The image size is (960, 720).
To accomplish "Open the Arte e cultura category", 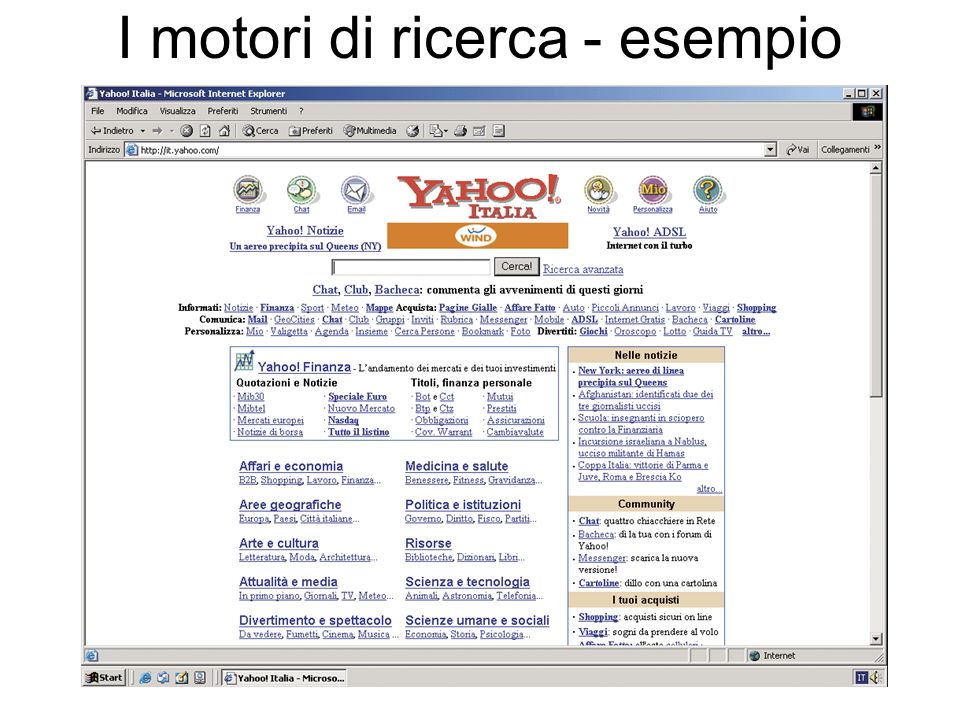I will pos(279,543).
